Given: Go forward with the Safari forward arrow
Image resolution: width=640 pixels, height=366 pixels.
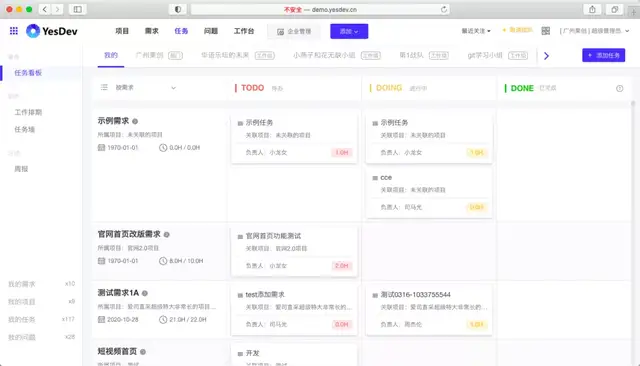Looking at the screenshot, I should click(58, 9).
